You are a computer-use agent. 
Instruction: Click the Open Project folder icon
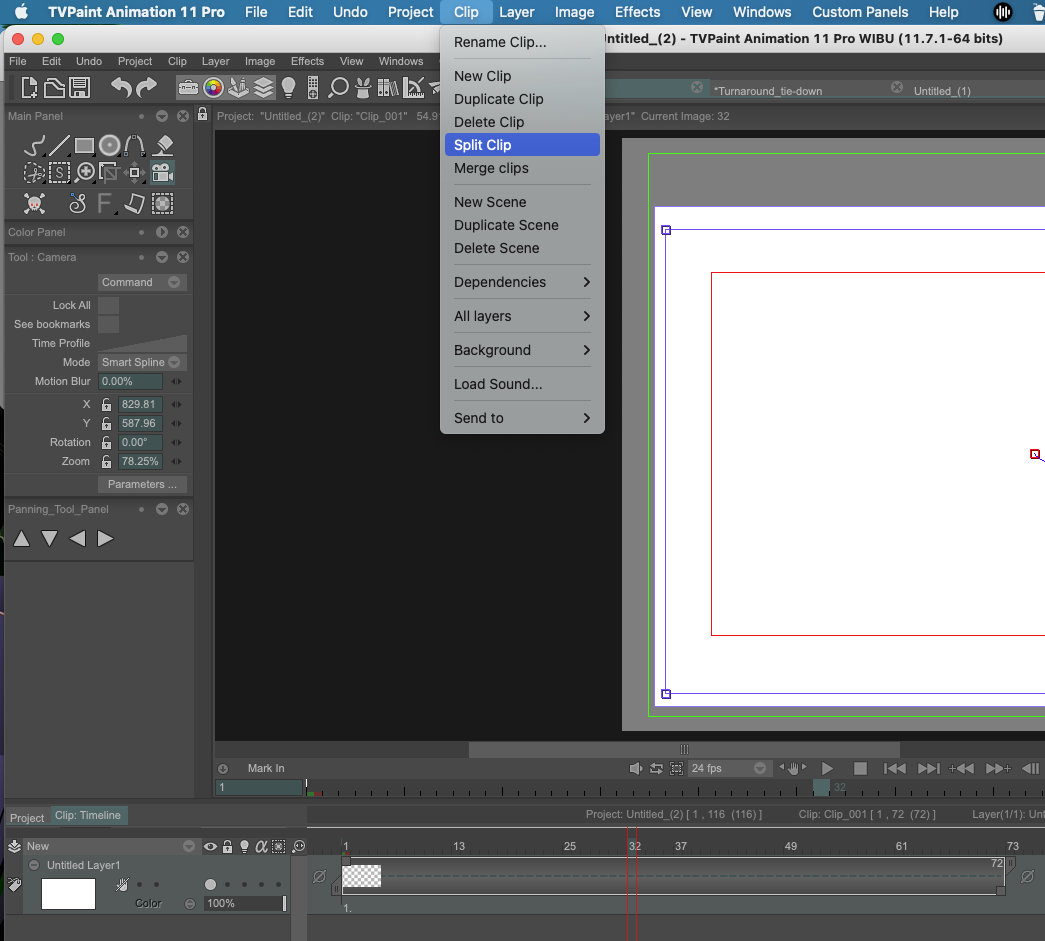coord(55,87)
